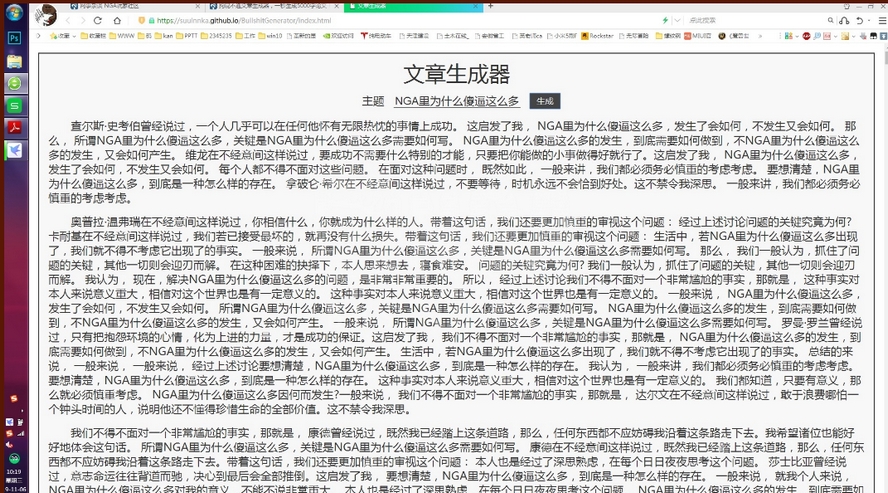Click the topic input field with NGA text

tap(457, 101)
